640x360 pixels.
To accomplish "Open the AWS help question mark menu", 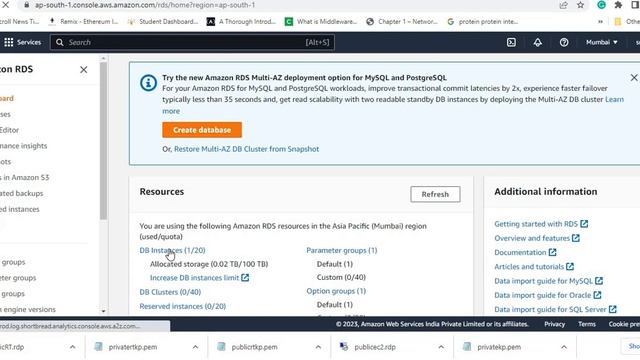I will (x=564, y=42).
